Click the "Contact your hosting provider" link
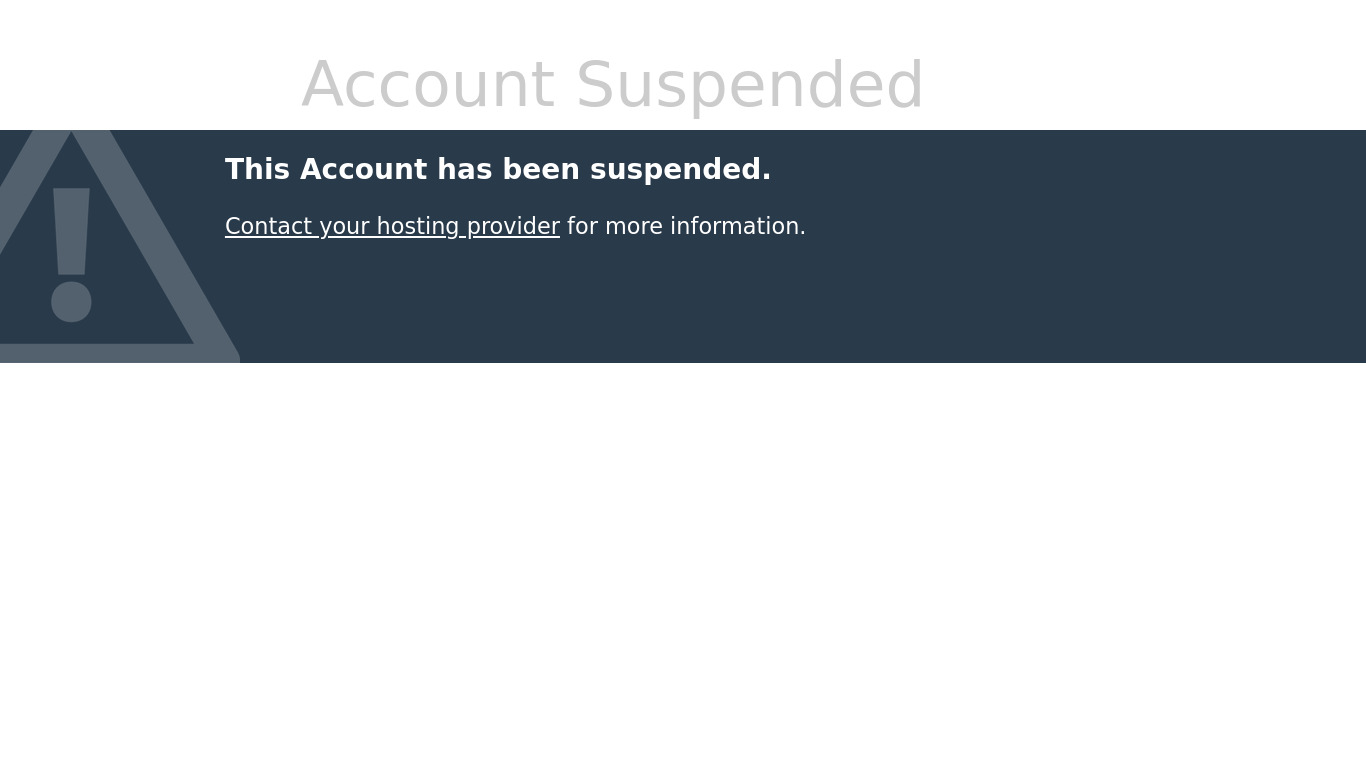This screenshot has width=1366, height=768. 392,227
